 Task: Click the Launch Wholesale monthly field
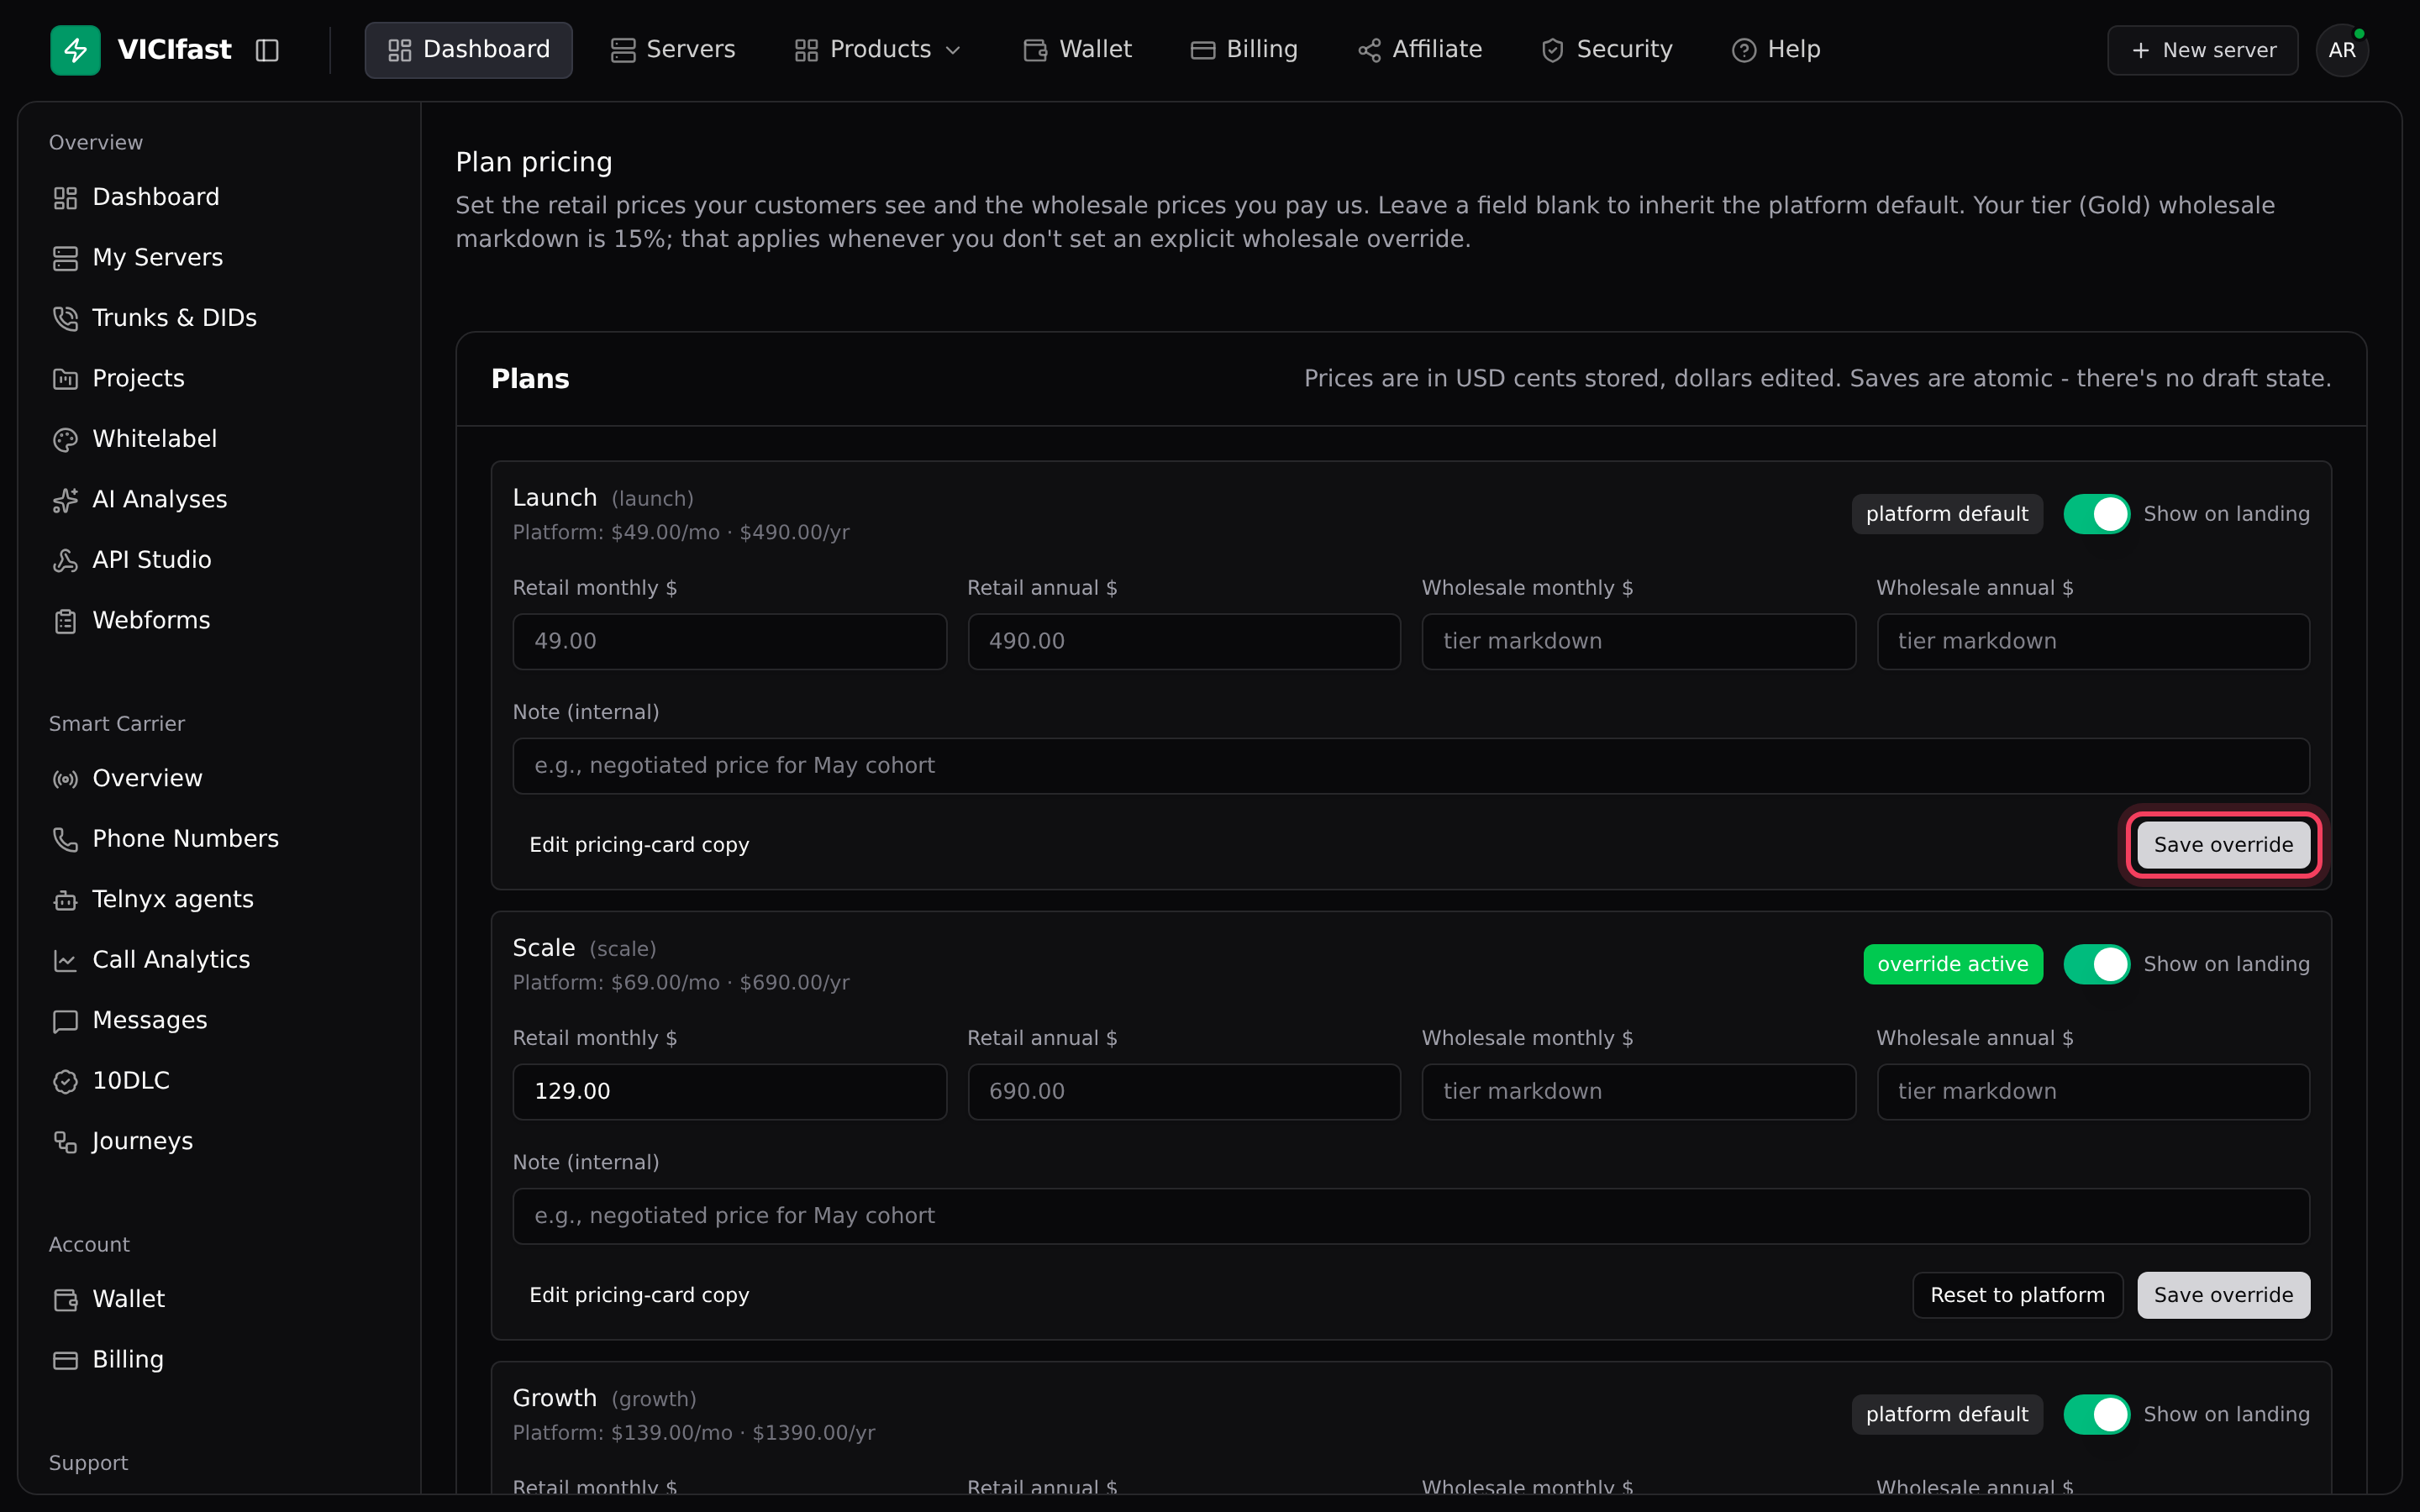[x=1638, y=641]
